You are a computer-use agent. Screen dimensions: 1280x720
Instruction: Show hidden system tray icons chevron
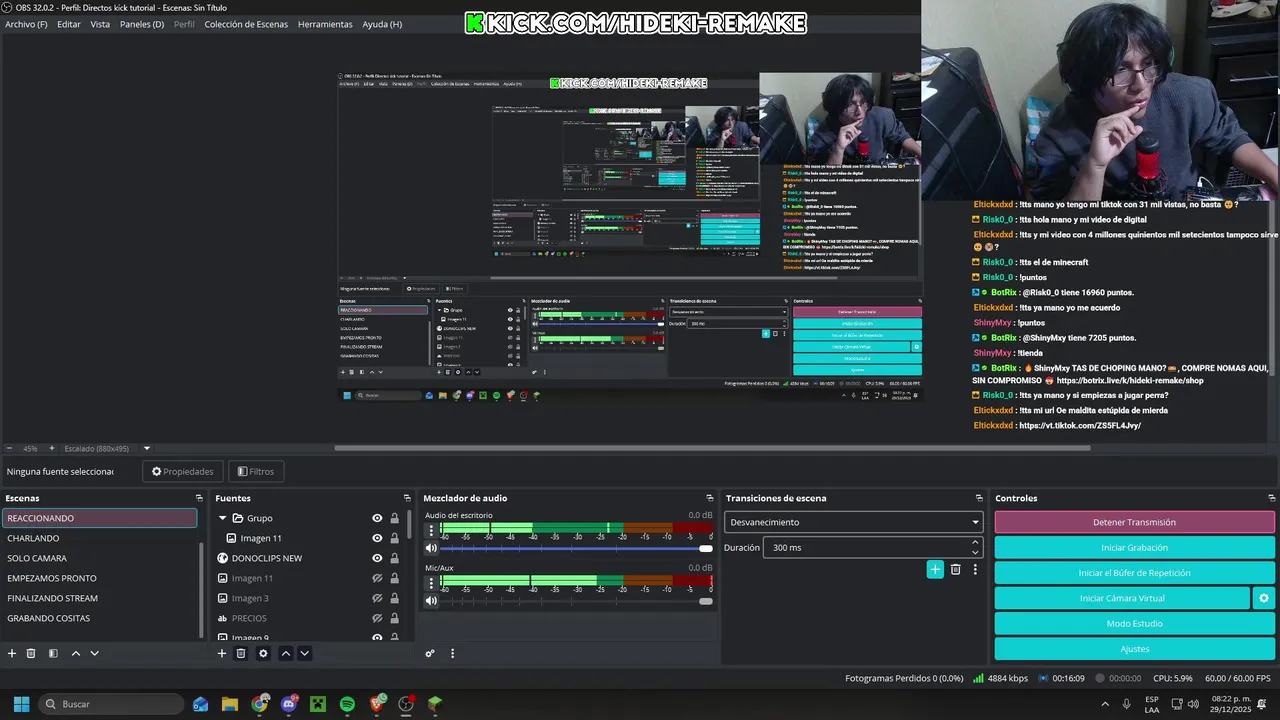click(1105, 704)
